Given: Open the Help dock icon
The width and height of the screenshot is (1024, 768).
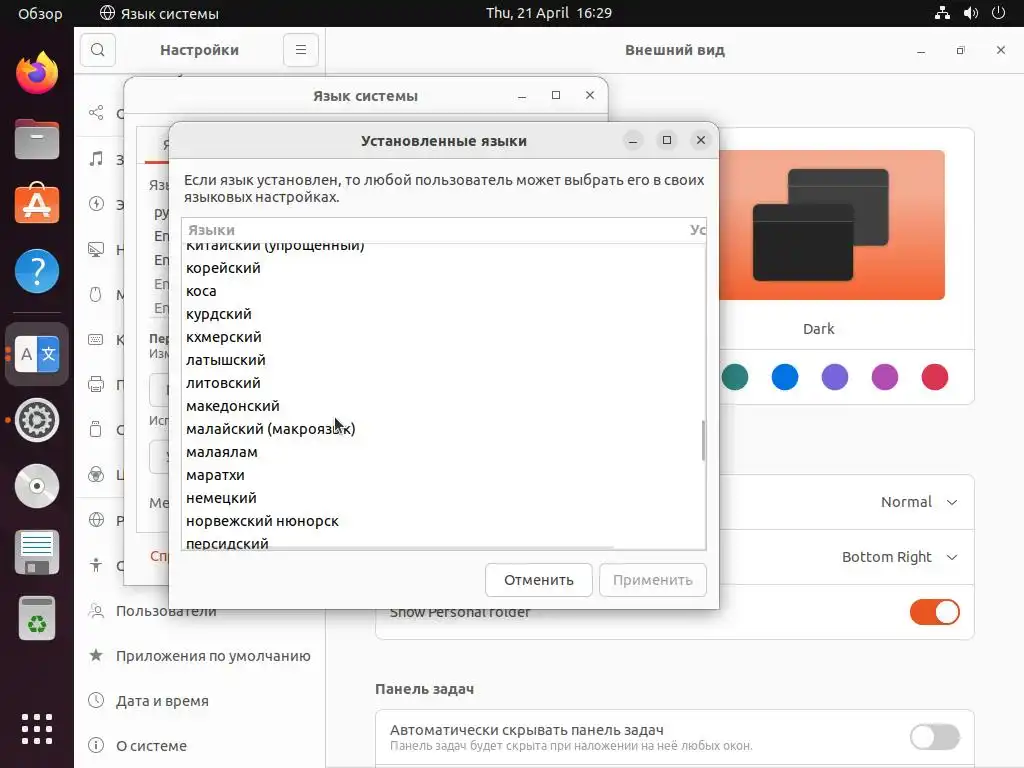Looking at the screenshot, I should tap(37, 271).
